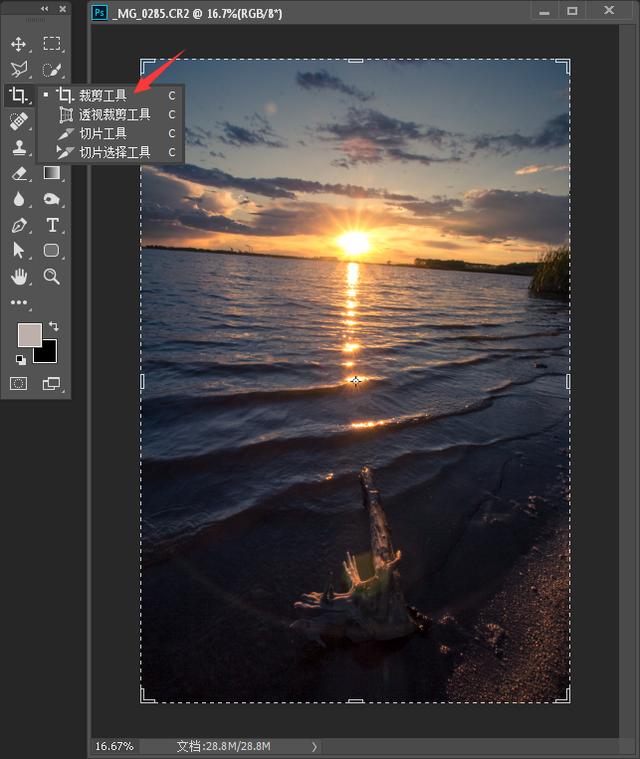Select the Move tool
Viewport: 640px width, 759px height.
tap(18, 45)
